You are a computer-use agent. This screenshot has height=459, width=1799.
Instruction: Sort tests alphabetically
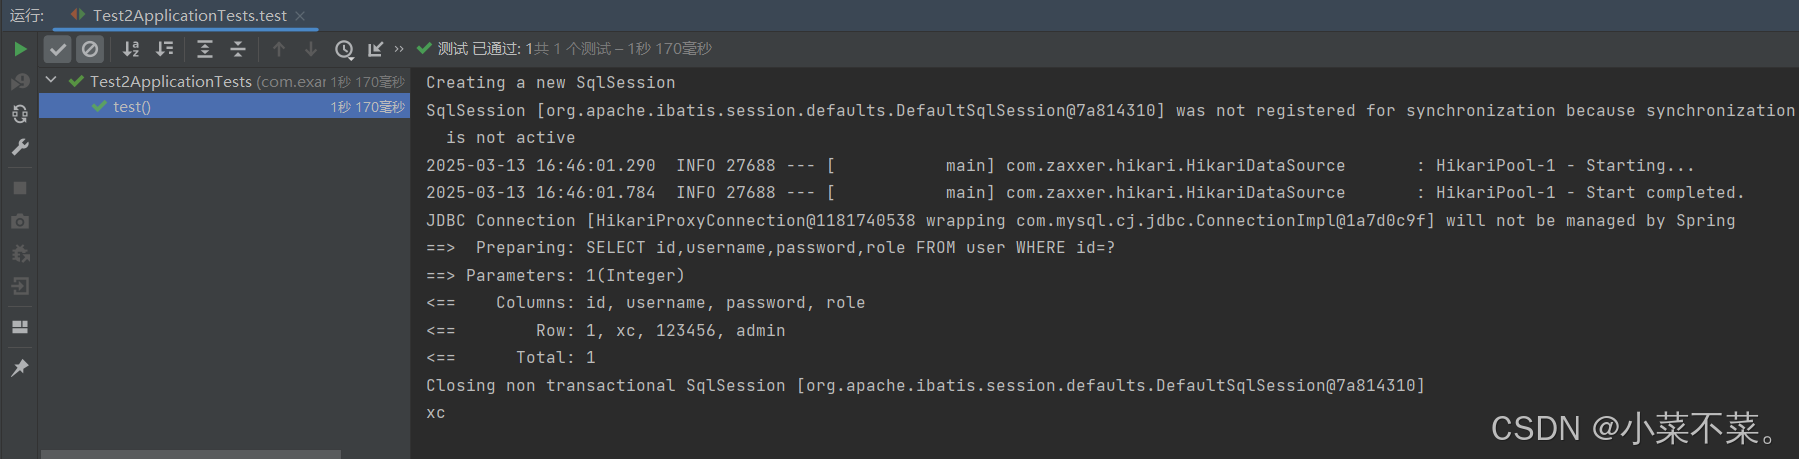[x=131, y=49]
